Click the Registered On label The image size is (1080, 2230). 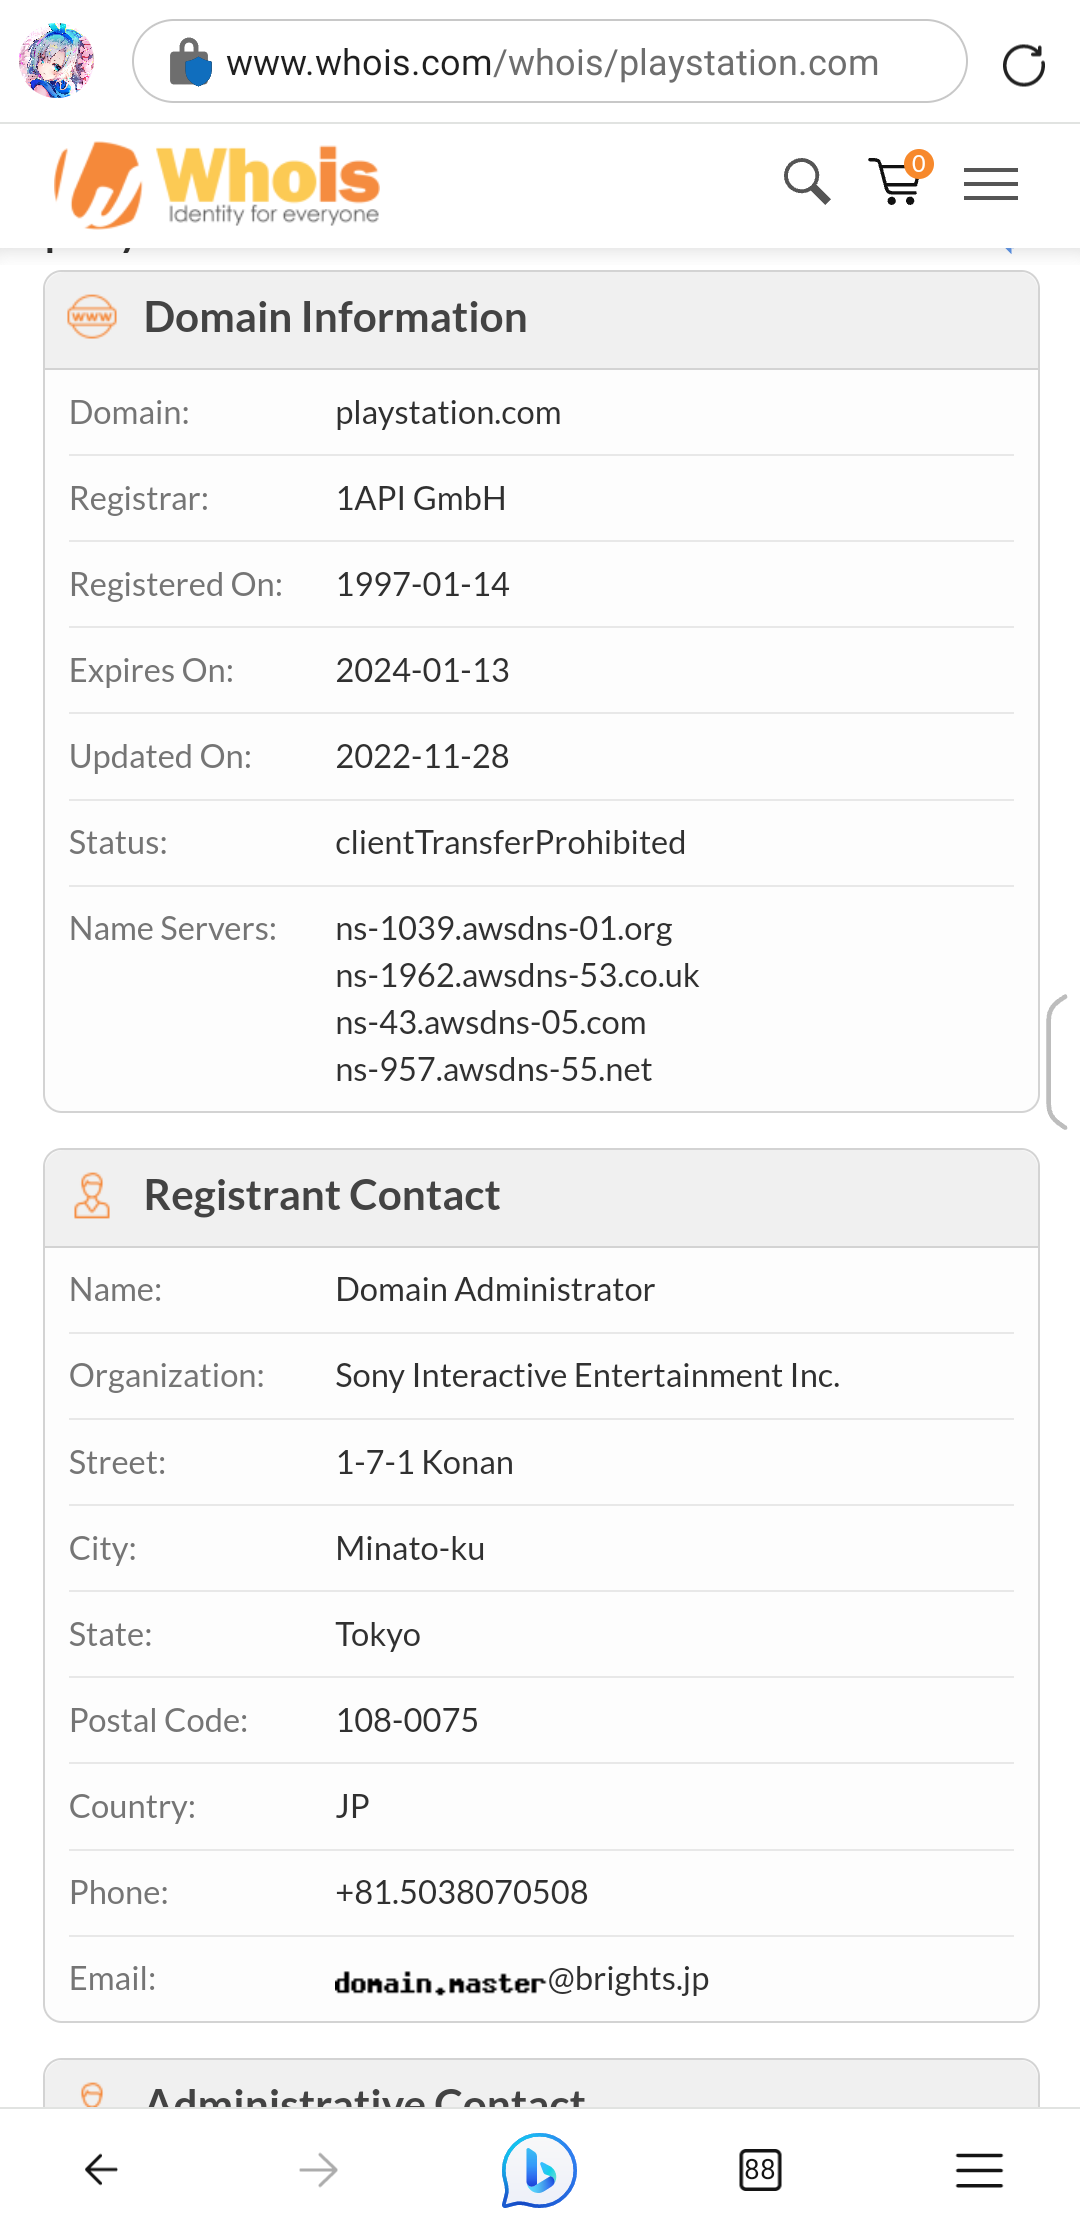pos(176,584)
